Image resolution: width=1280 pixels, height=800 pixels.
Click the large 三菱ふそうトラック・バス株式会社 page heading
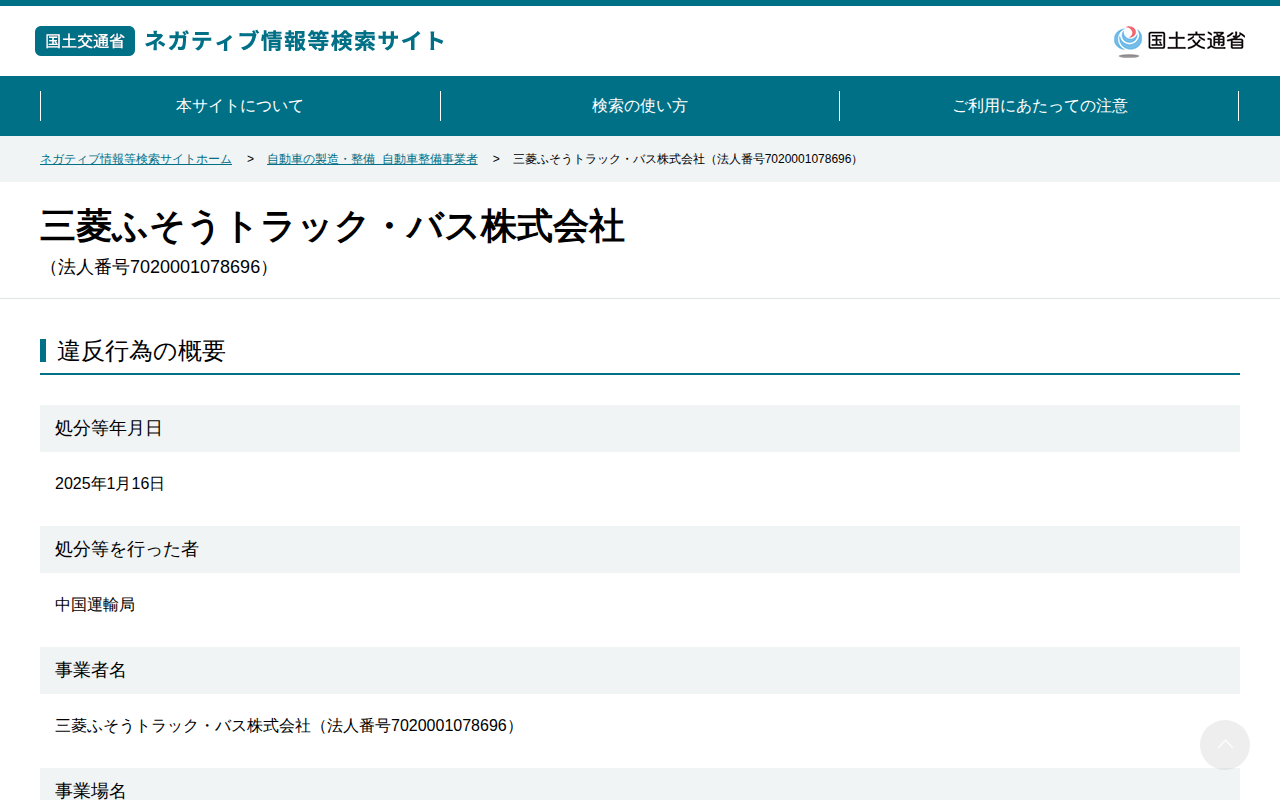coord(332,227)
